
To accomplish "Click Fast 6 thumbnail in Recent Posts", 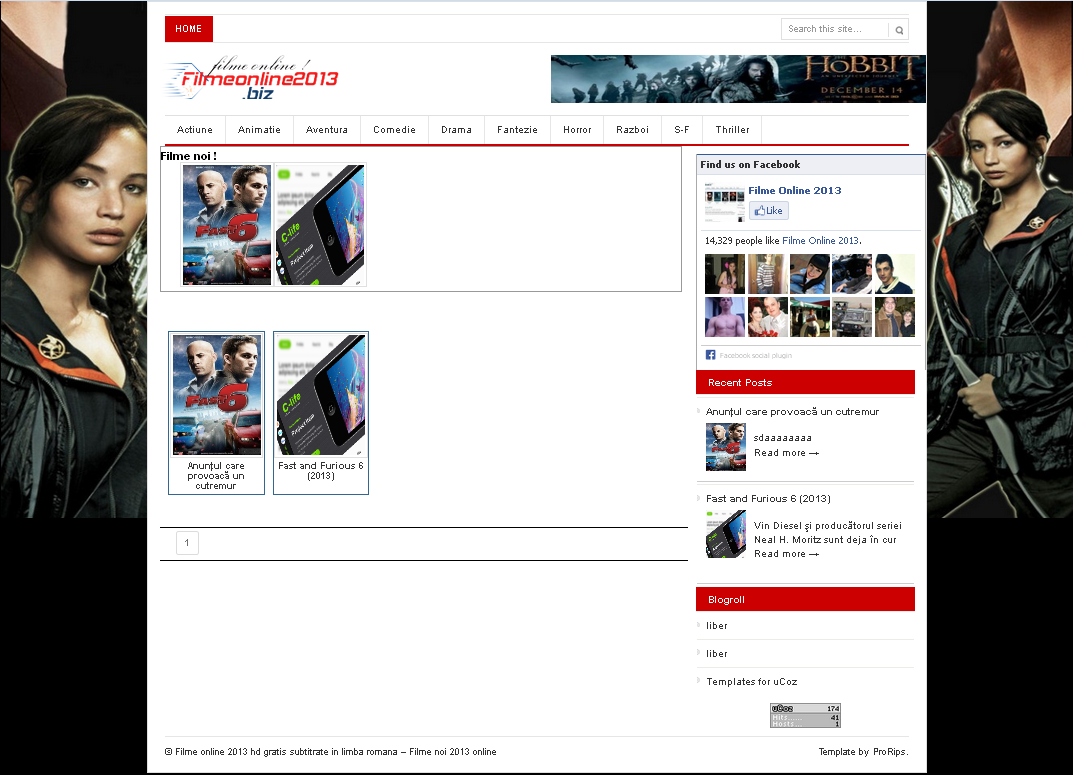I will click(726, 447).
